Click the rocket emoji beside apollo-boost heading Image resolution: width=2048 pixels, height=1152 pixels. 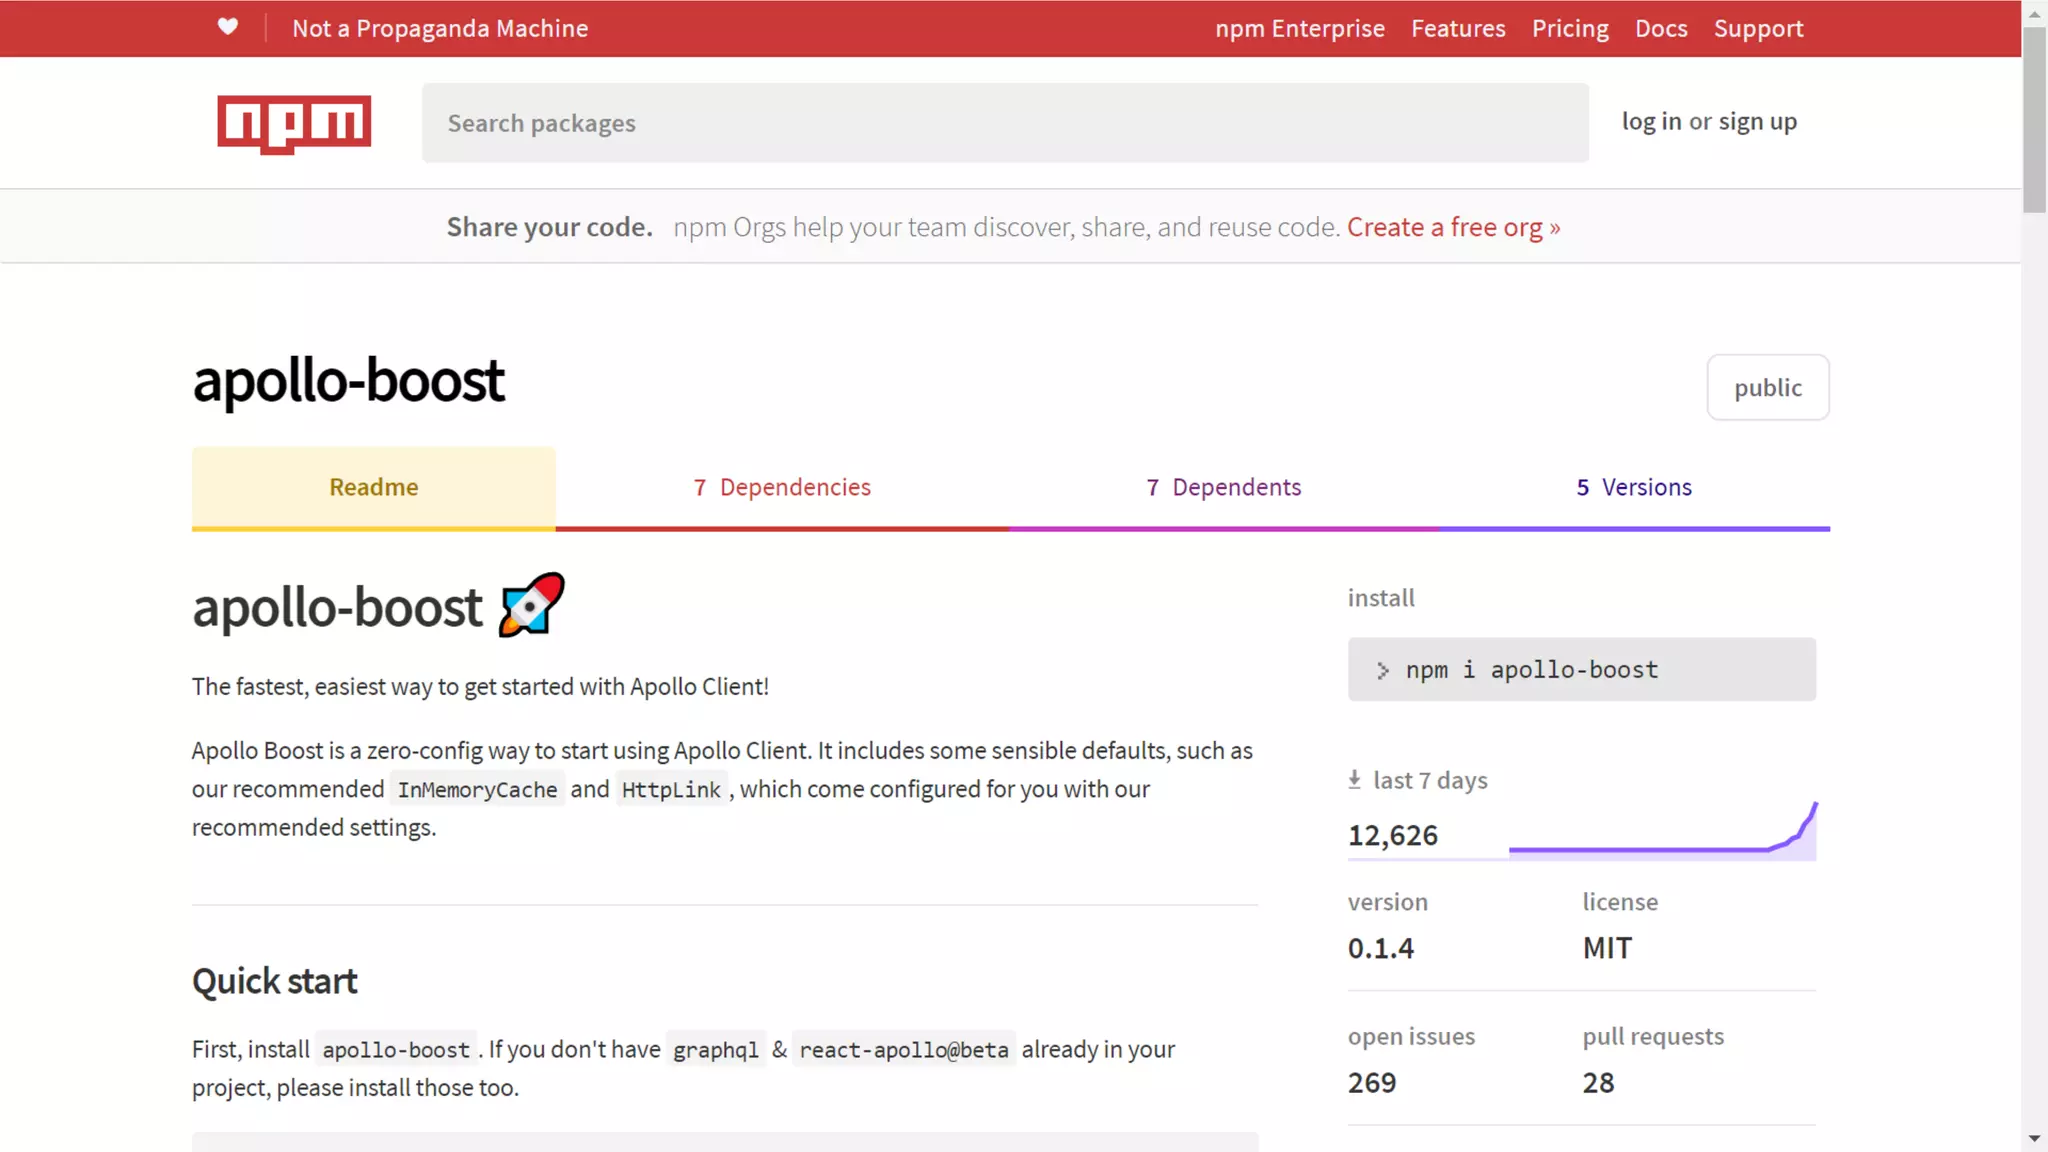pyautogui.click(x=532, y=605)
